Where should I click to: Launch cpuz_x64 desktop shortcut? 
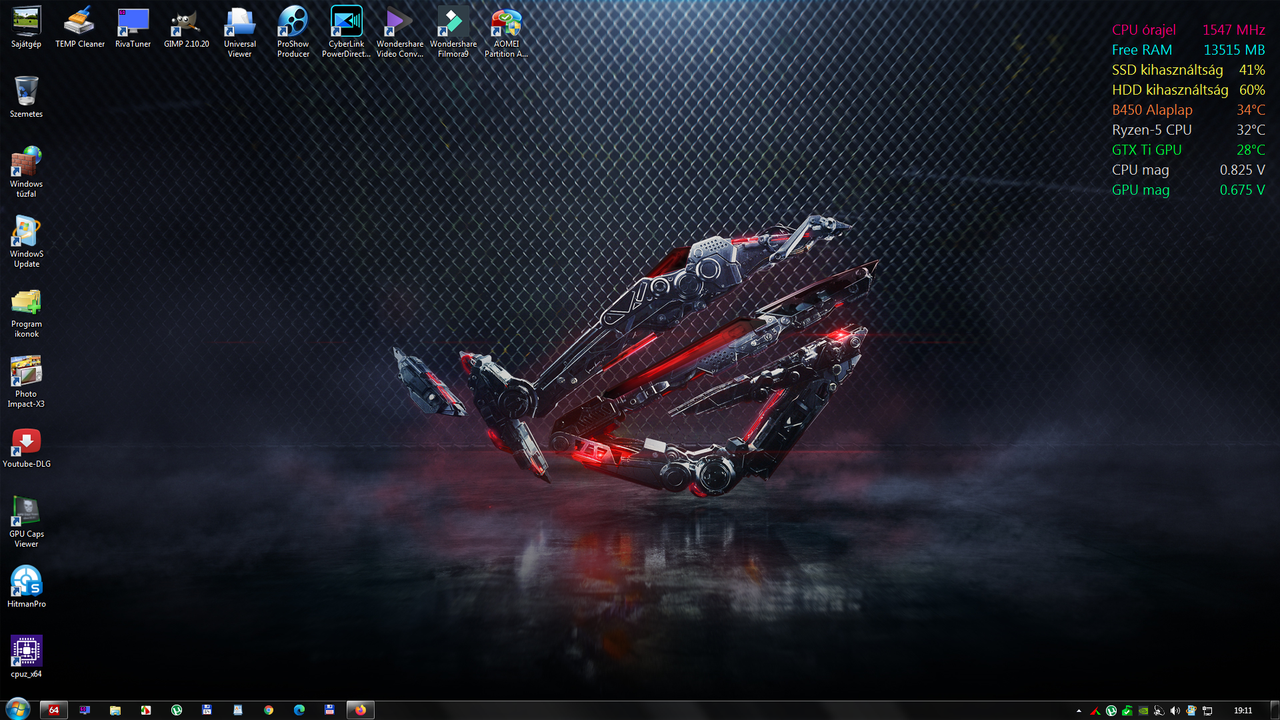(x=26, y=657)
